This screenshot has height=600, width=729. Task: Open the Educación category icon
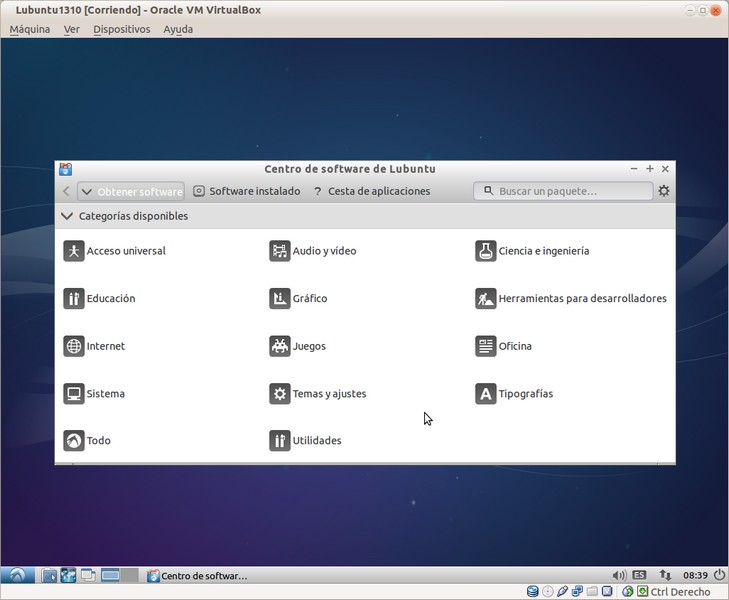[73, 298]
